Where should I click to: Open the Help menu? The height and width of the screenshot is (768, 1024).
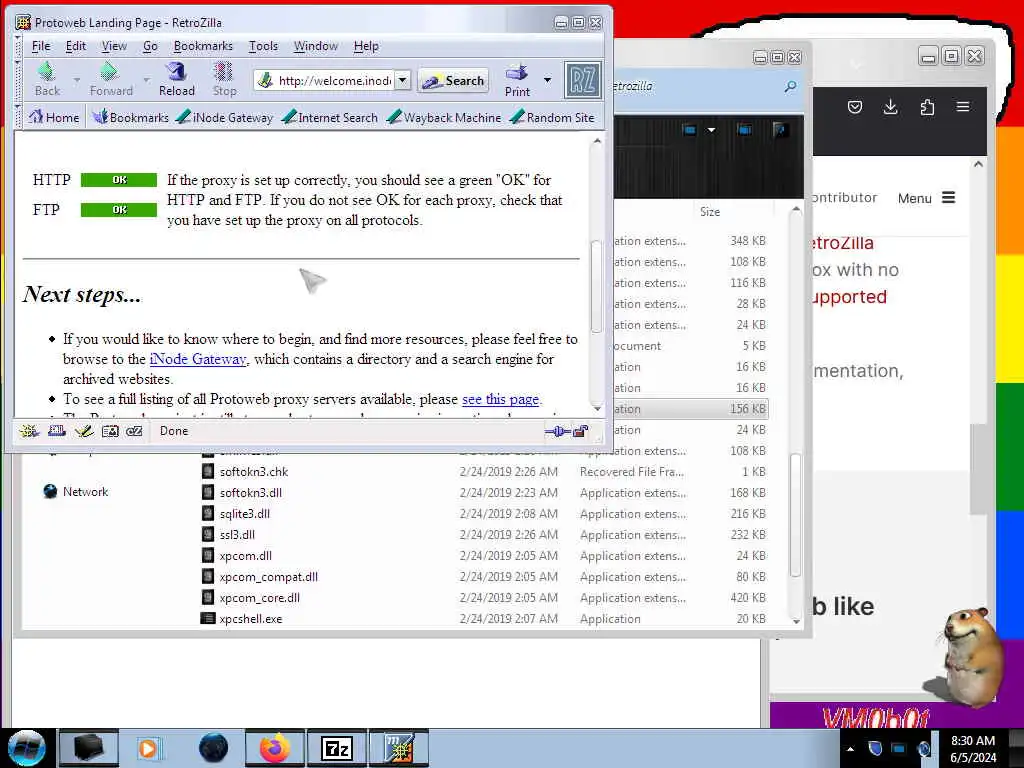point(366,46)
